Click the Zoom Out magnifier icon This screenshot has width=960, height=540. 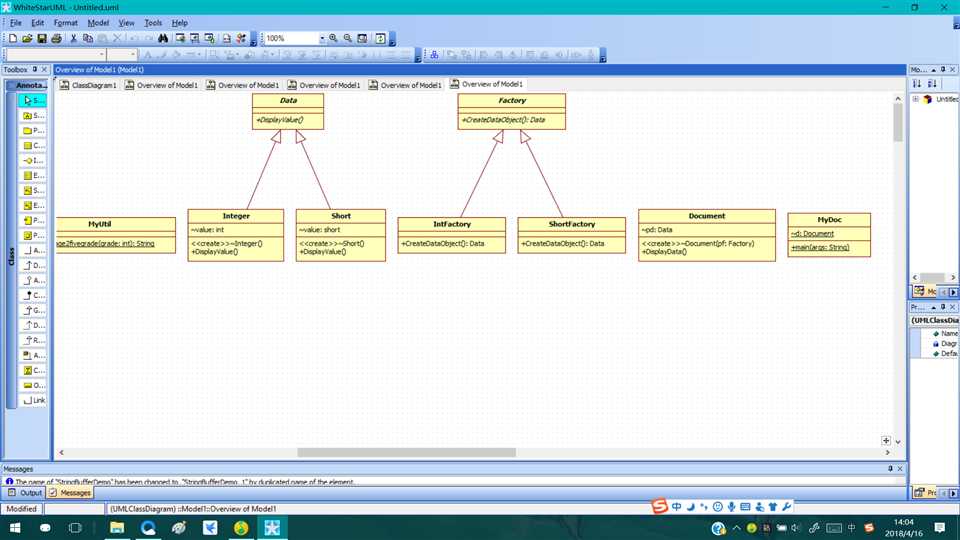point(348,38)
